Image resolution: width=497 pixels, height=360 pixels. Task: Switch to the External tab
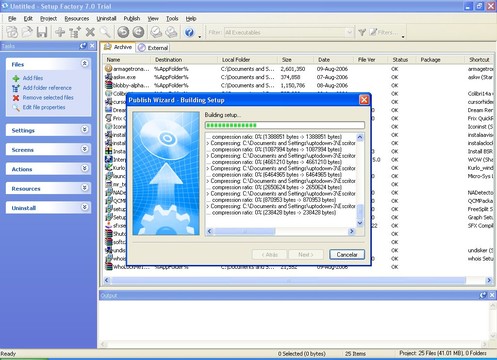tap(153, 48)
